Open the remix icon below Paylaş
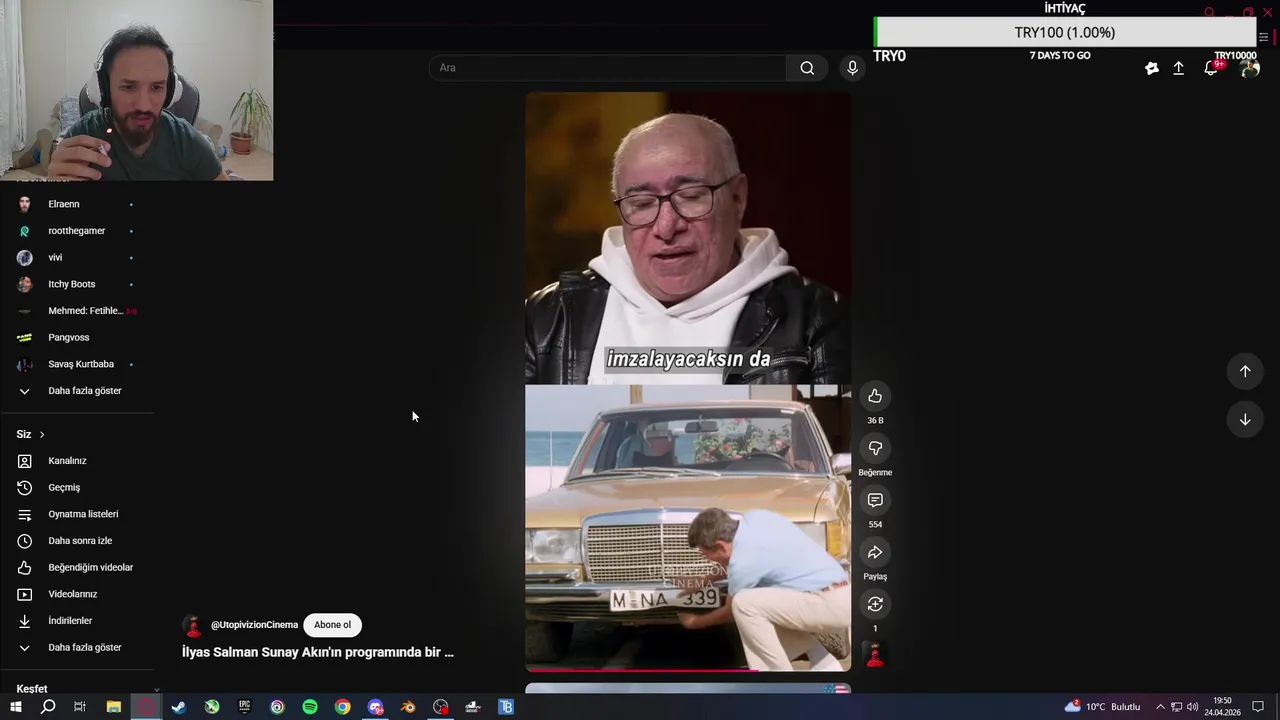The image size is (1280, 720). 875,604
